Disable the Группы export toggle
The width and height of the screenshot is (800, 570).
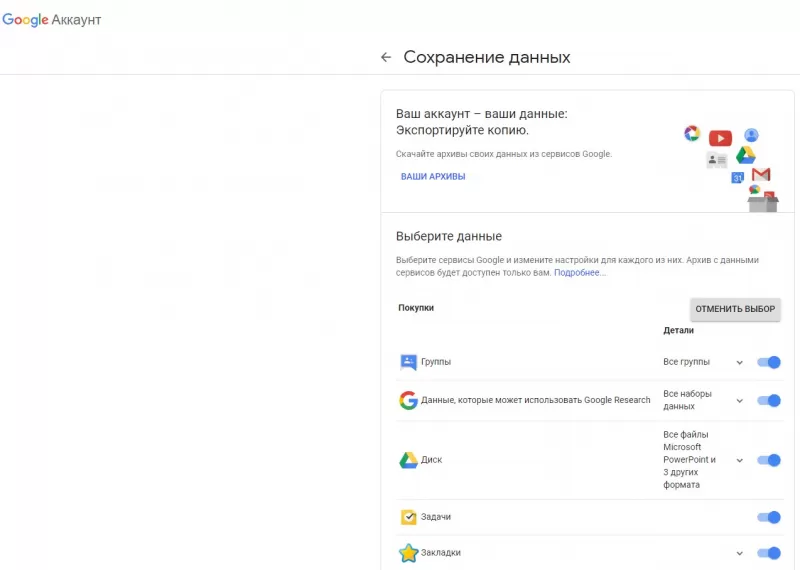[x=768, y=362]
